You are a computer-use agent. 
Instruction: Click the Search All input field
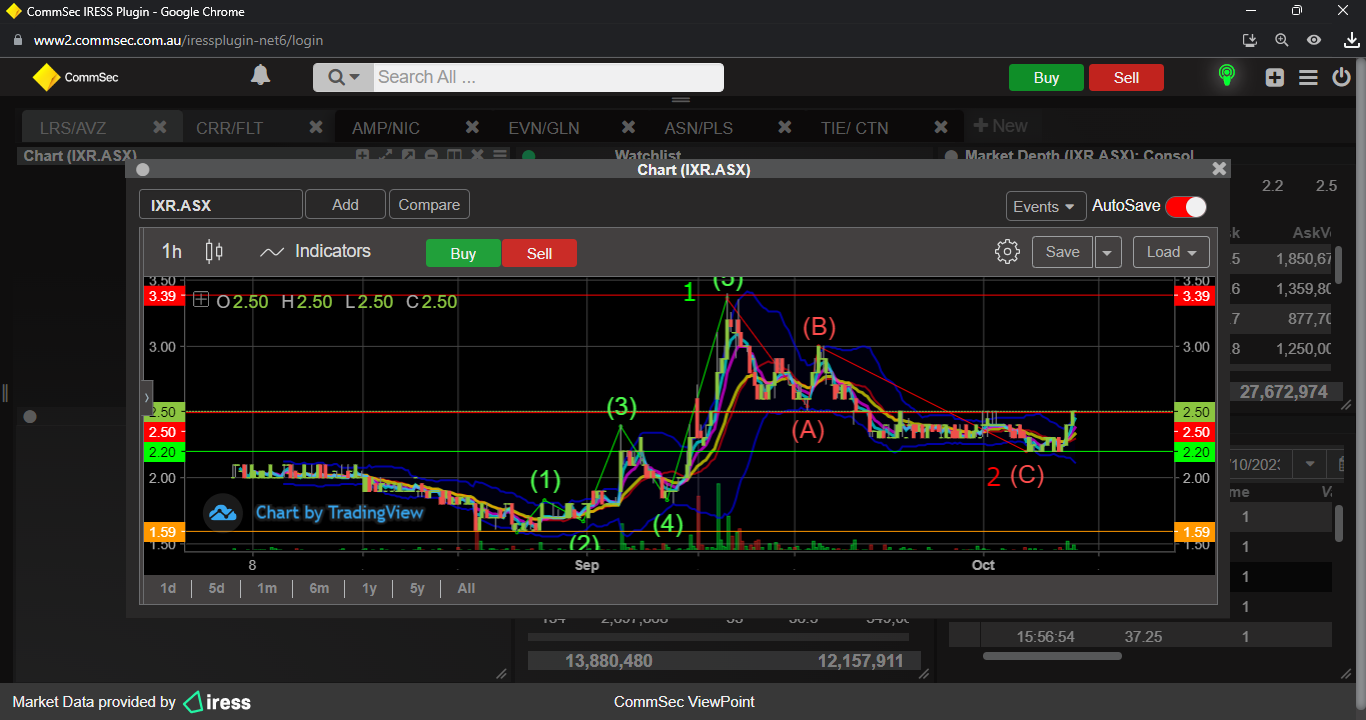point(548,77)
